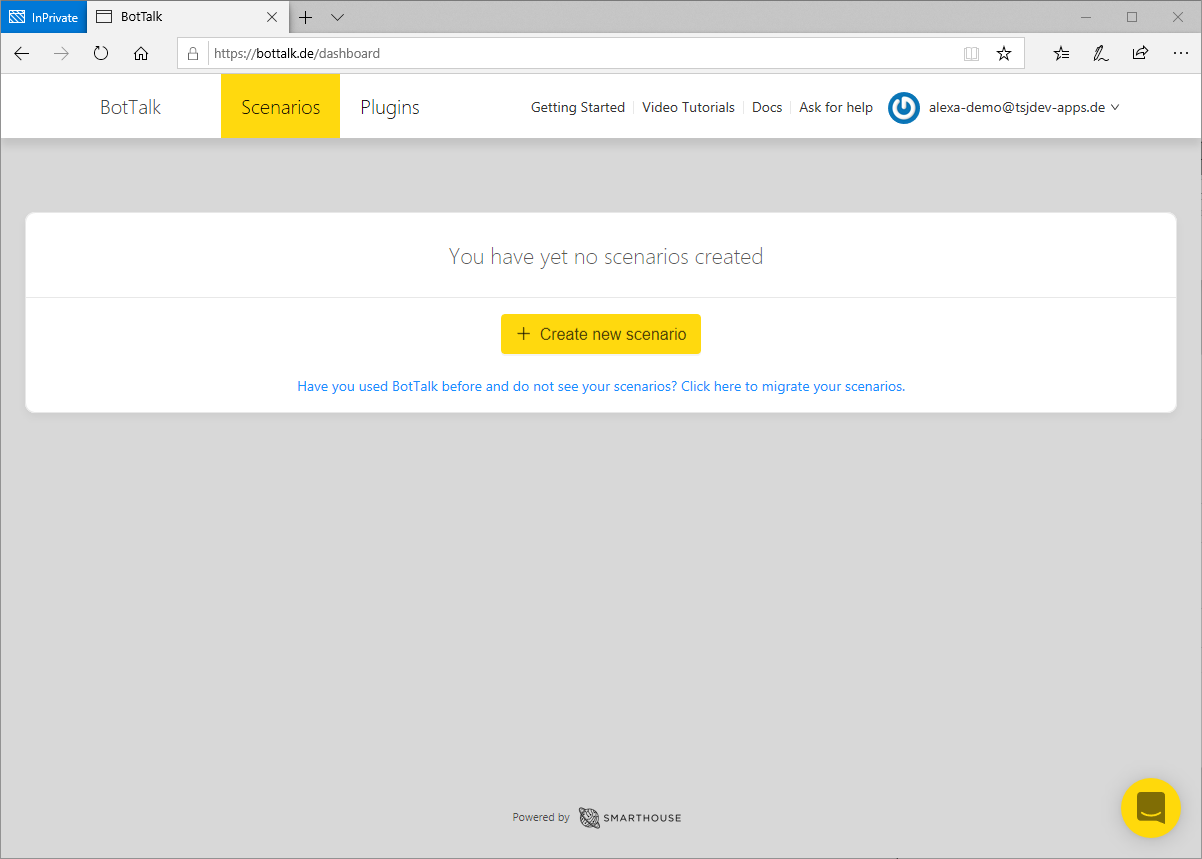This screenshot has height=859, width=1202.
Task: Select the Scenarios tab
Action: pos(280,107)
